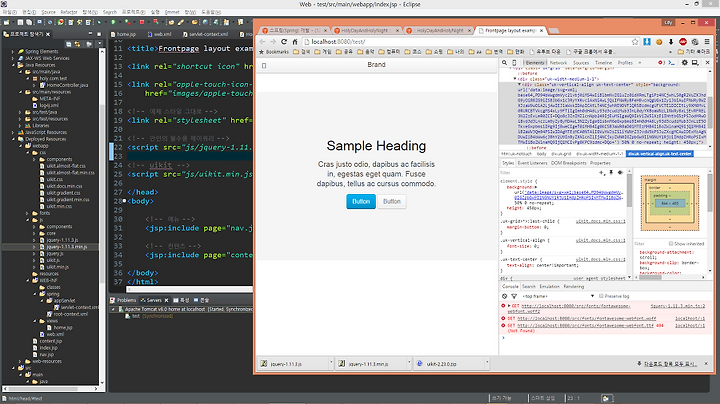Click the show all downloads link in Chrome
Image resolution: width=720 pixels, height=404 pixels.
tap(670, 364)
